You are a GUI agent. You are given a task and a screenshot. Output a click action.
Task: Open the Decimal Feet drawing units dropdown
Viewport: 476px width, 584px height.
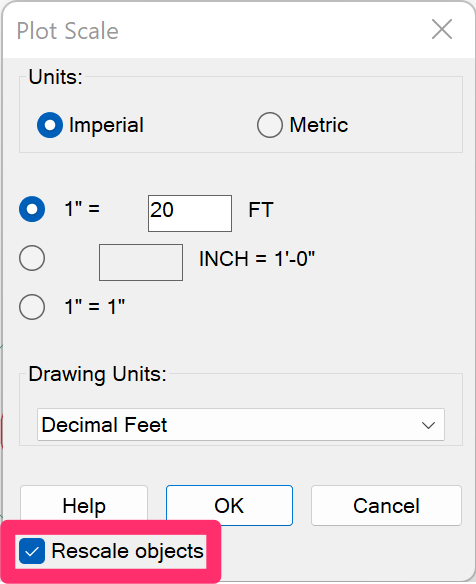(x=241, y=425)
